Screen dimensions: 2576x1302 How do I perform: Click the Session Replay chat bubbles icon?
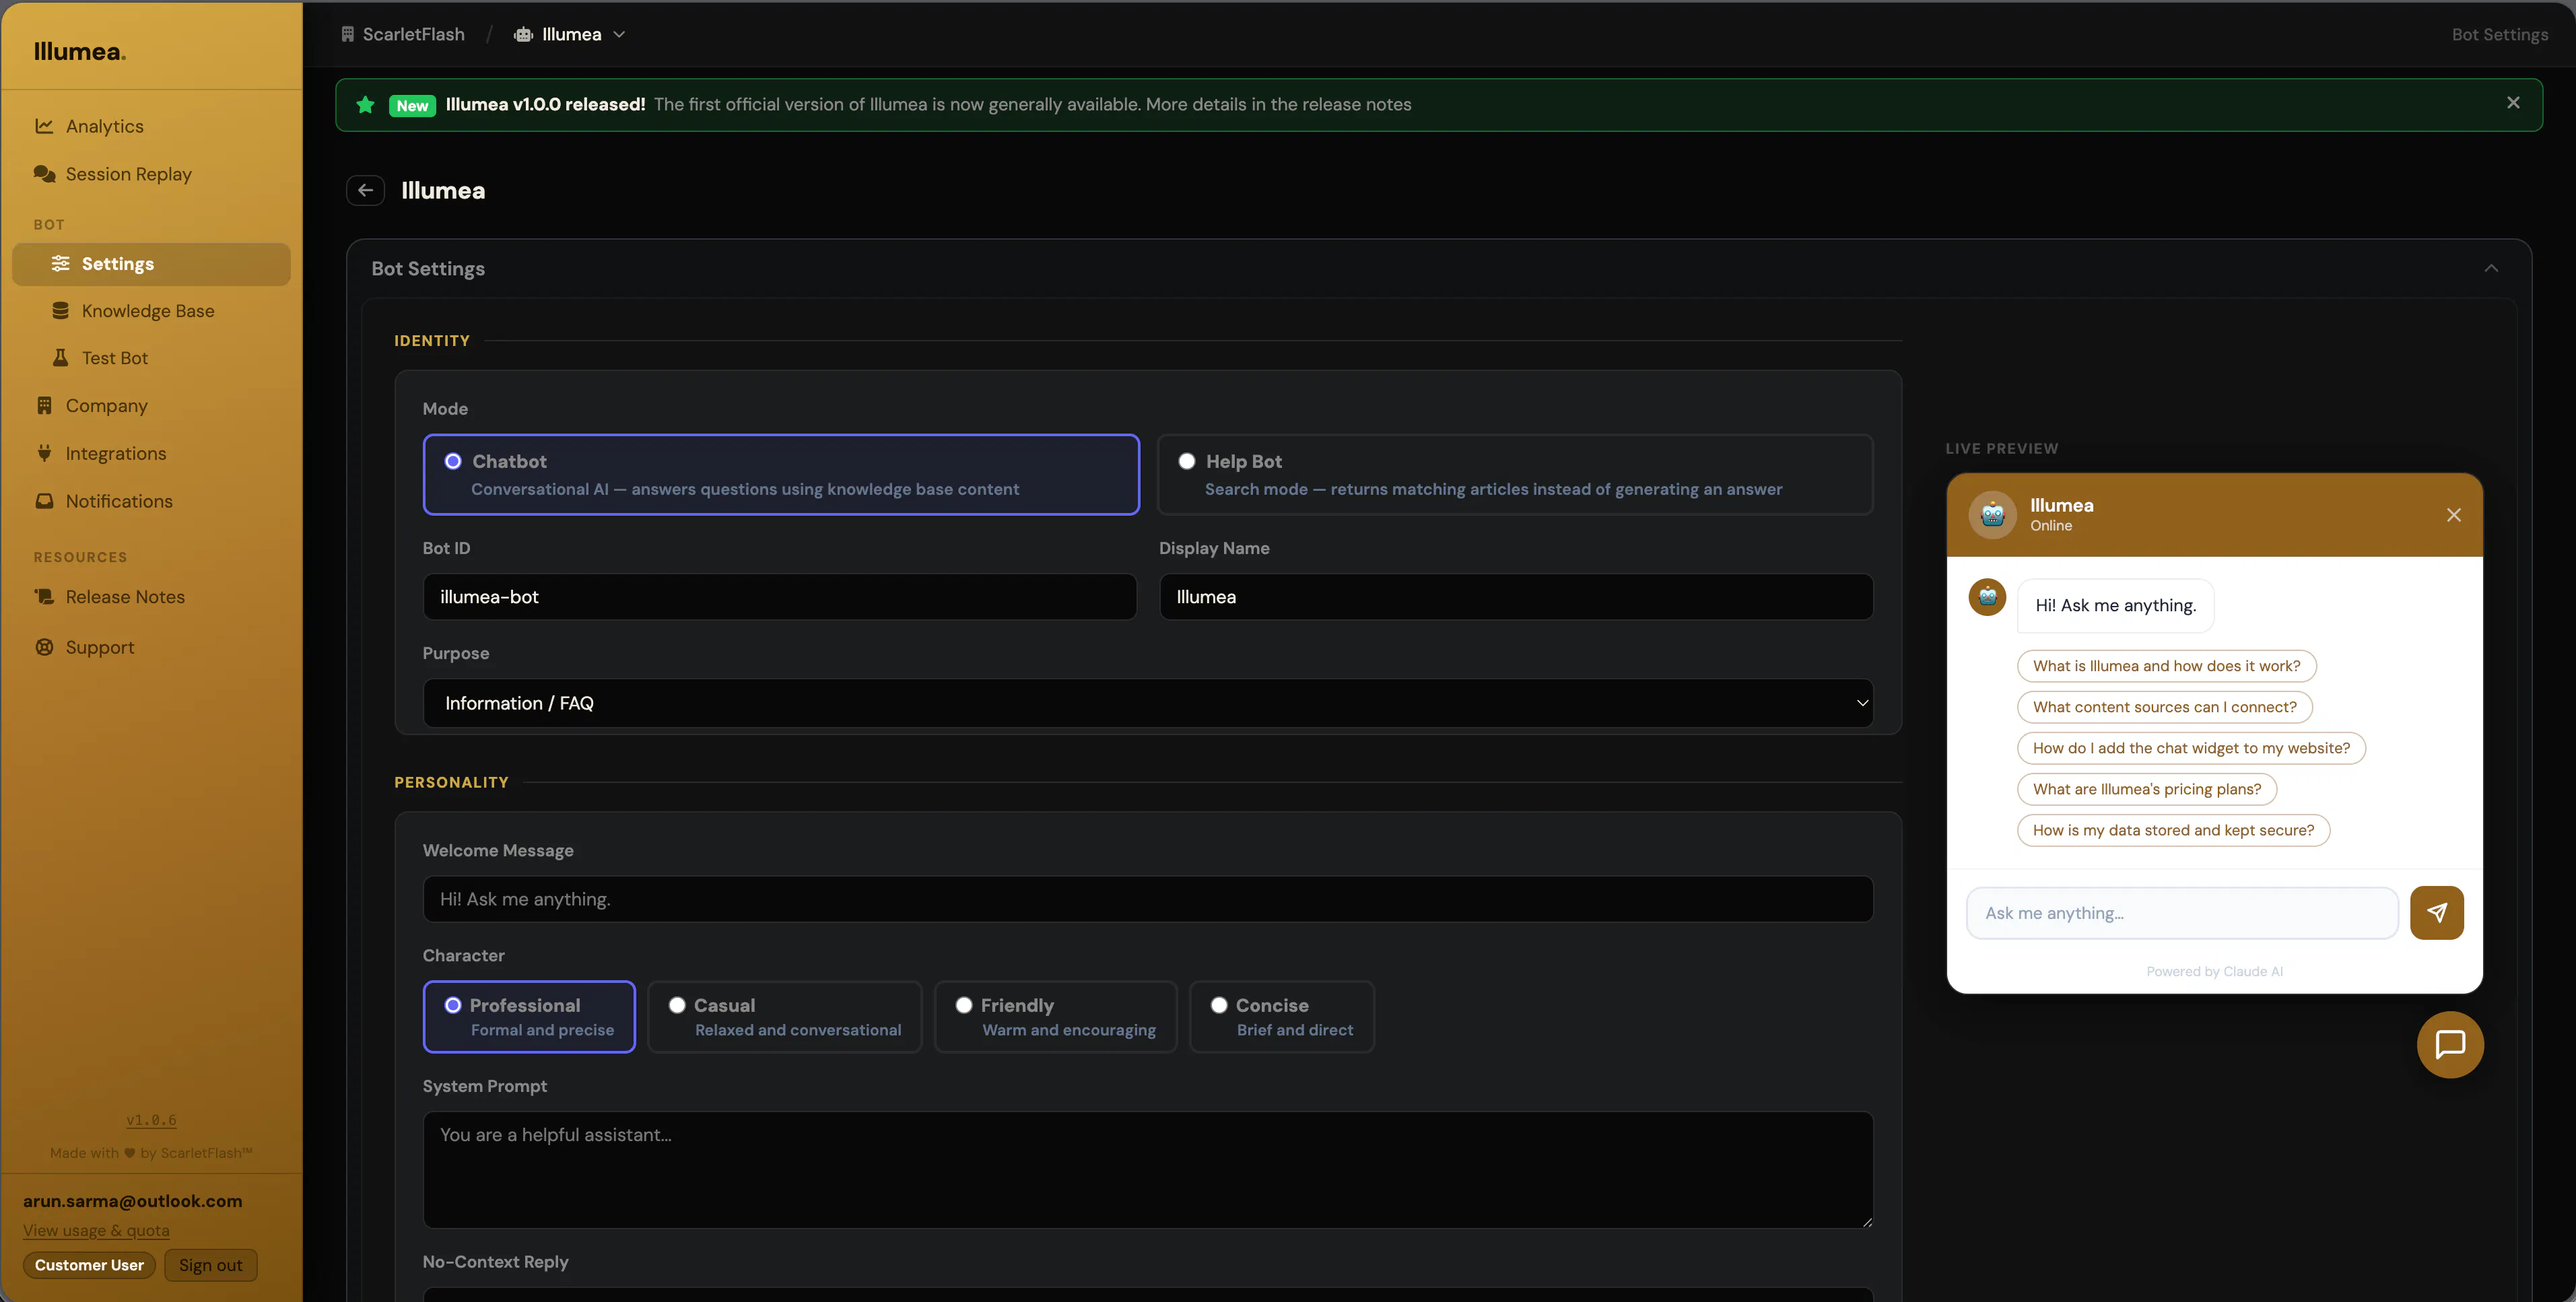pos(44,174)
